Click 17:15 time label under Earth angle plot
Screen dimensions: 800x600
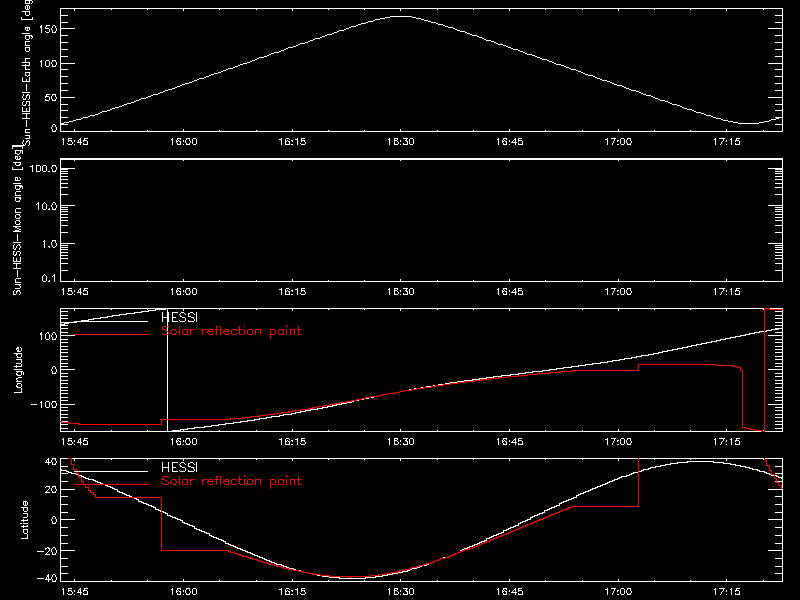tap(727, 142)
